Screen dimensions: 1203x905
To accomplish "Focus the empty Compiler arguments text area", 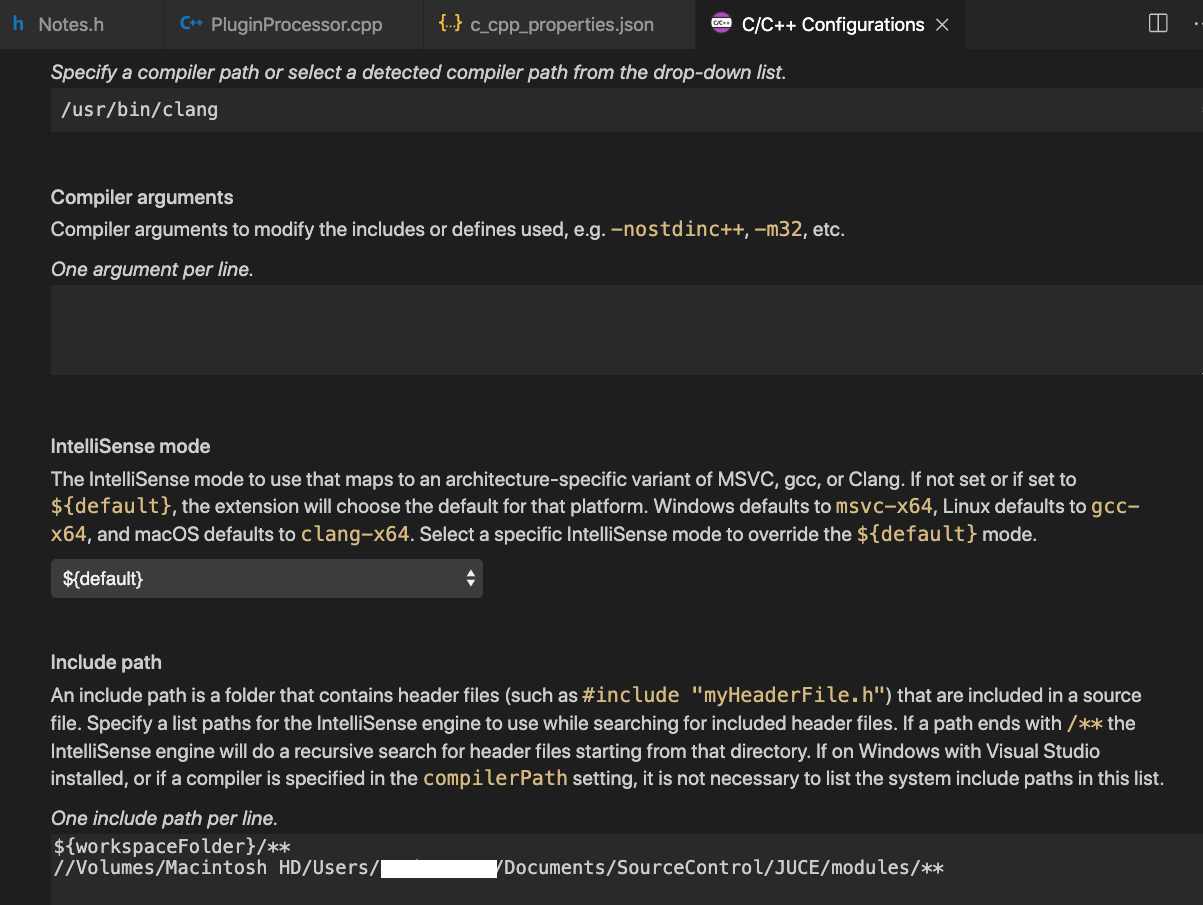I will coord(620,329).
